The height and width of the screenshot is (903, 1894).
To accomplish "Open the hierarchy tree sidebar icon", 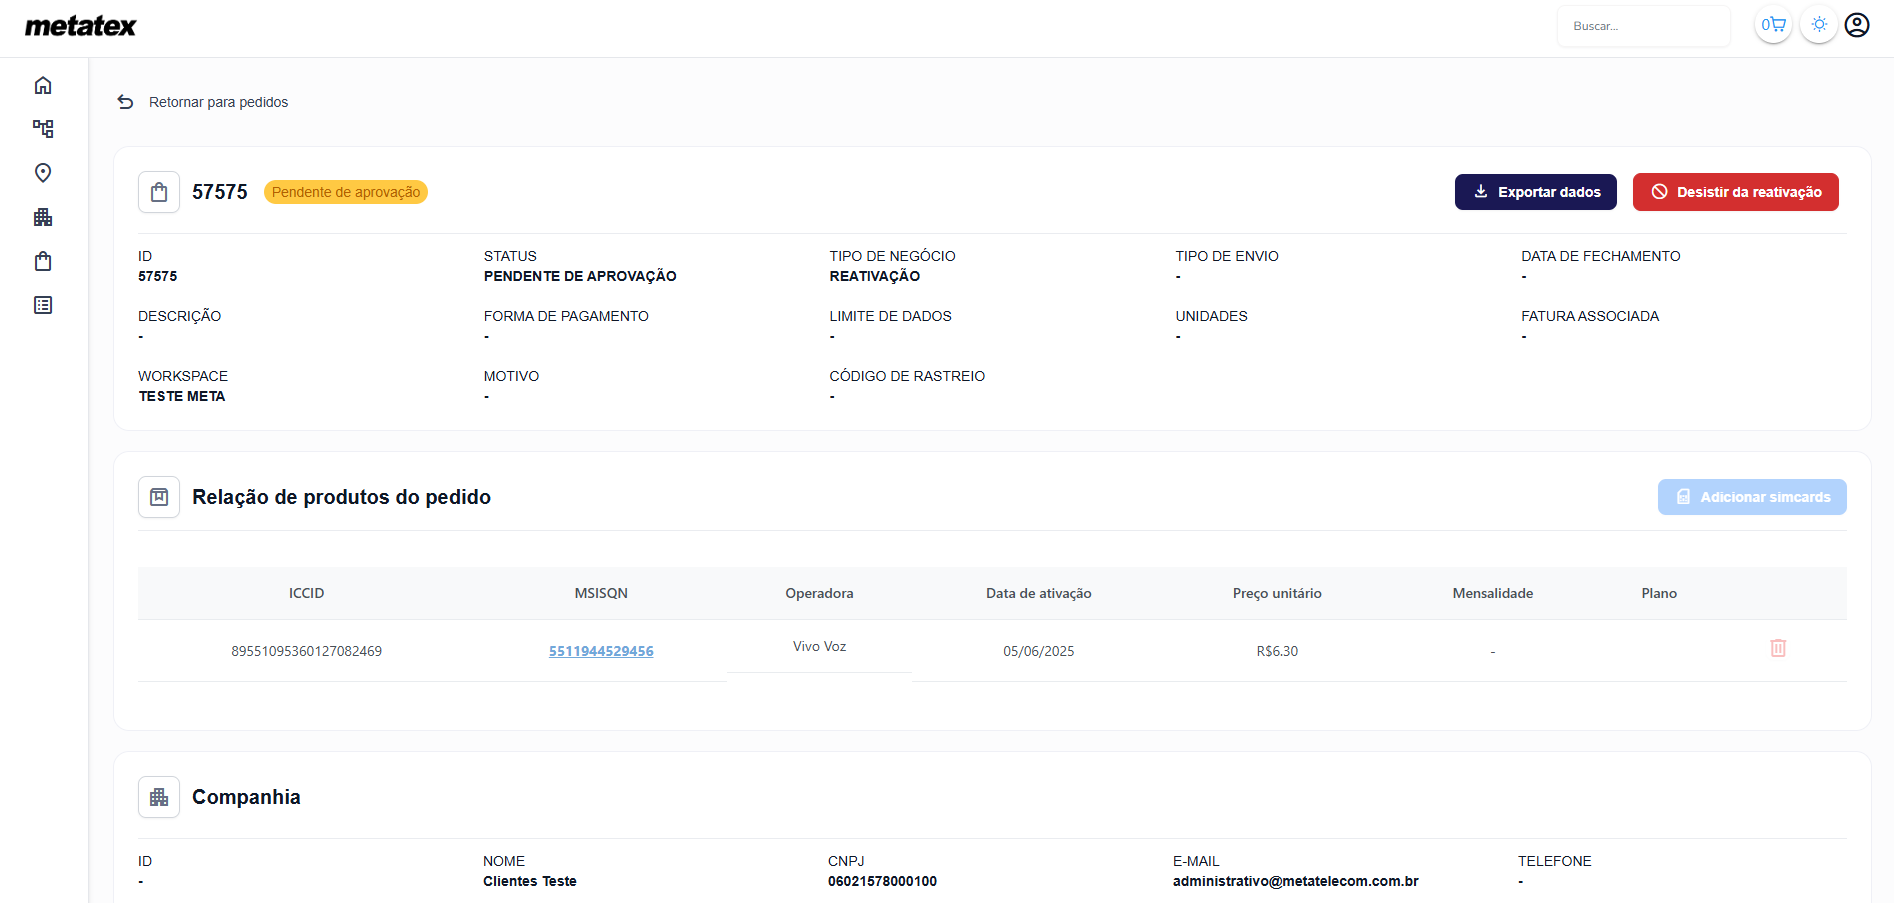I will click(43, 129).
